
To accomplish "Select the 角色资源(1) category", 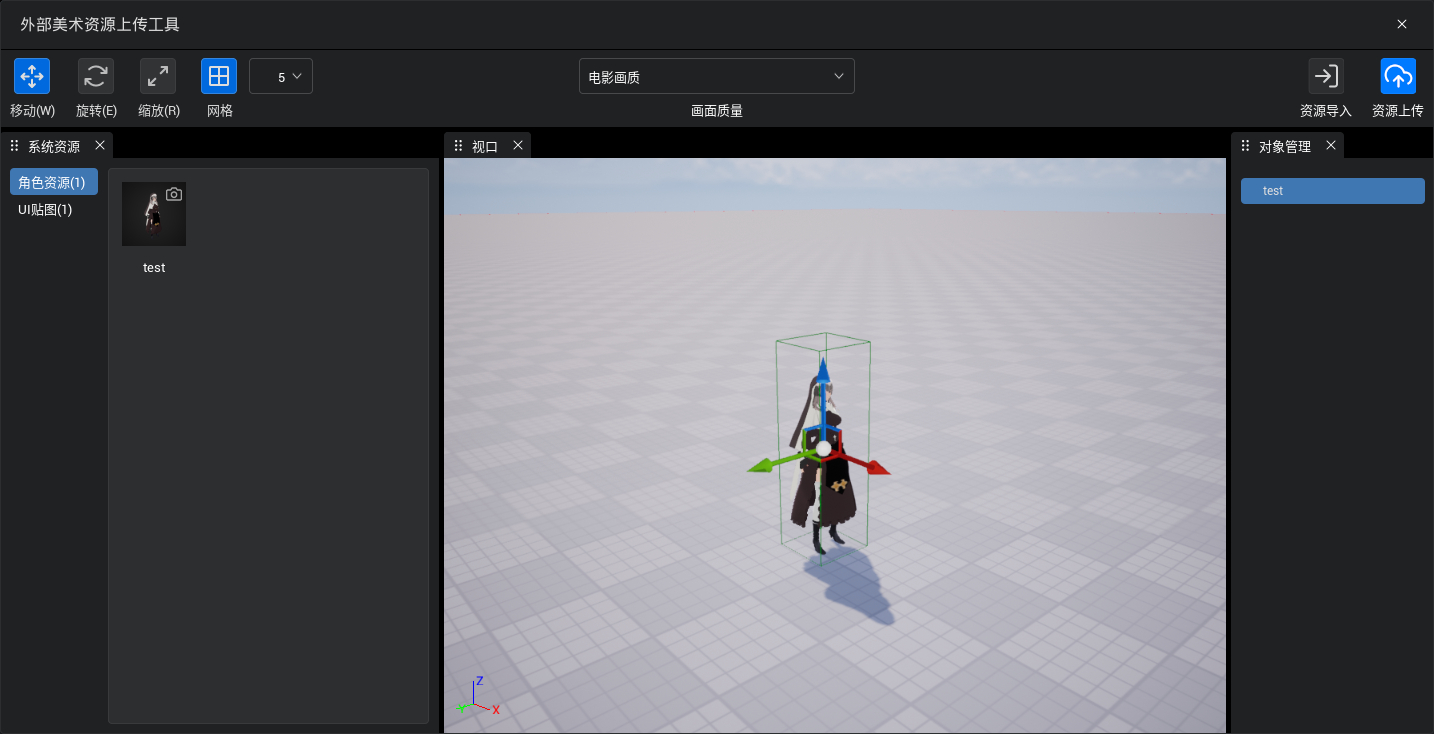I will point(54,182).
